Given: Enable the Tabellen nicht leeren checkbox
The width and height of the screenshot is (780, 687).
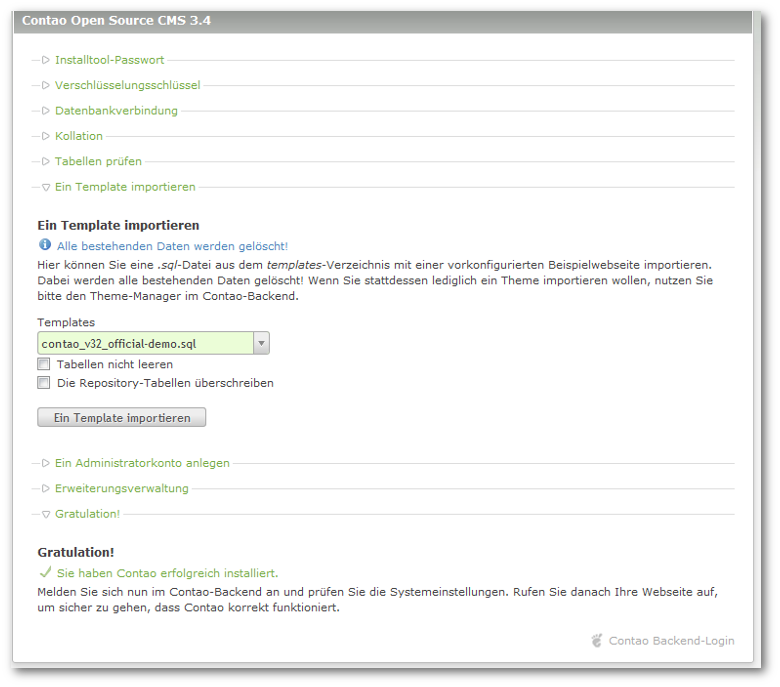Looking at the screenshot, I should pos(44,364).
